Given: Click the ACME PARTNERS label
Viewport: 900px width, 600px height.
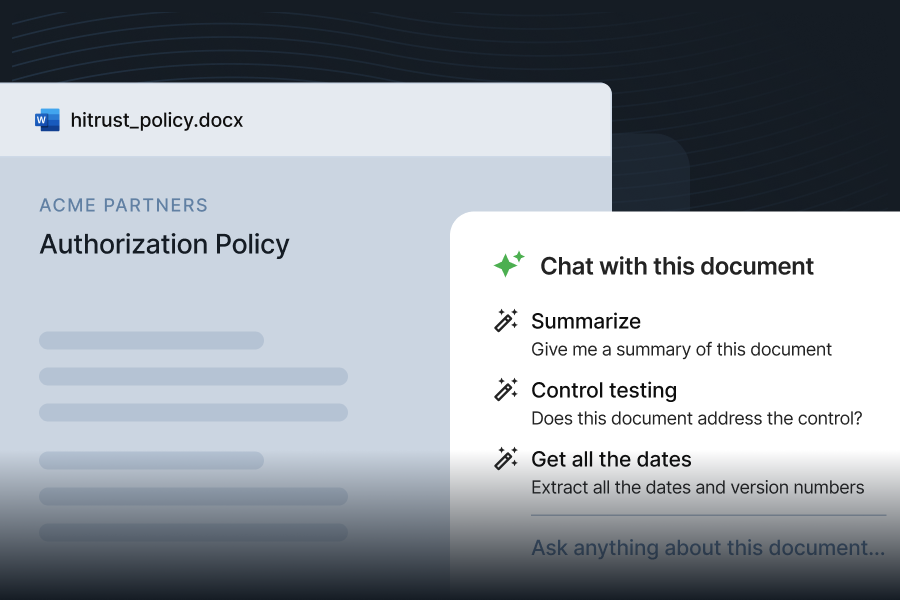Looking at the screenshot, I should 124,205.
